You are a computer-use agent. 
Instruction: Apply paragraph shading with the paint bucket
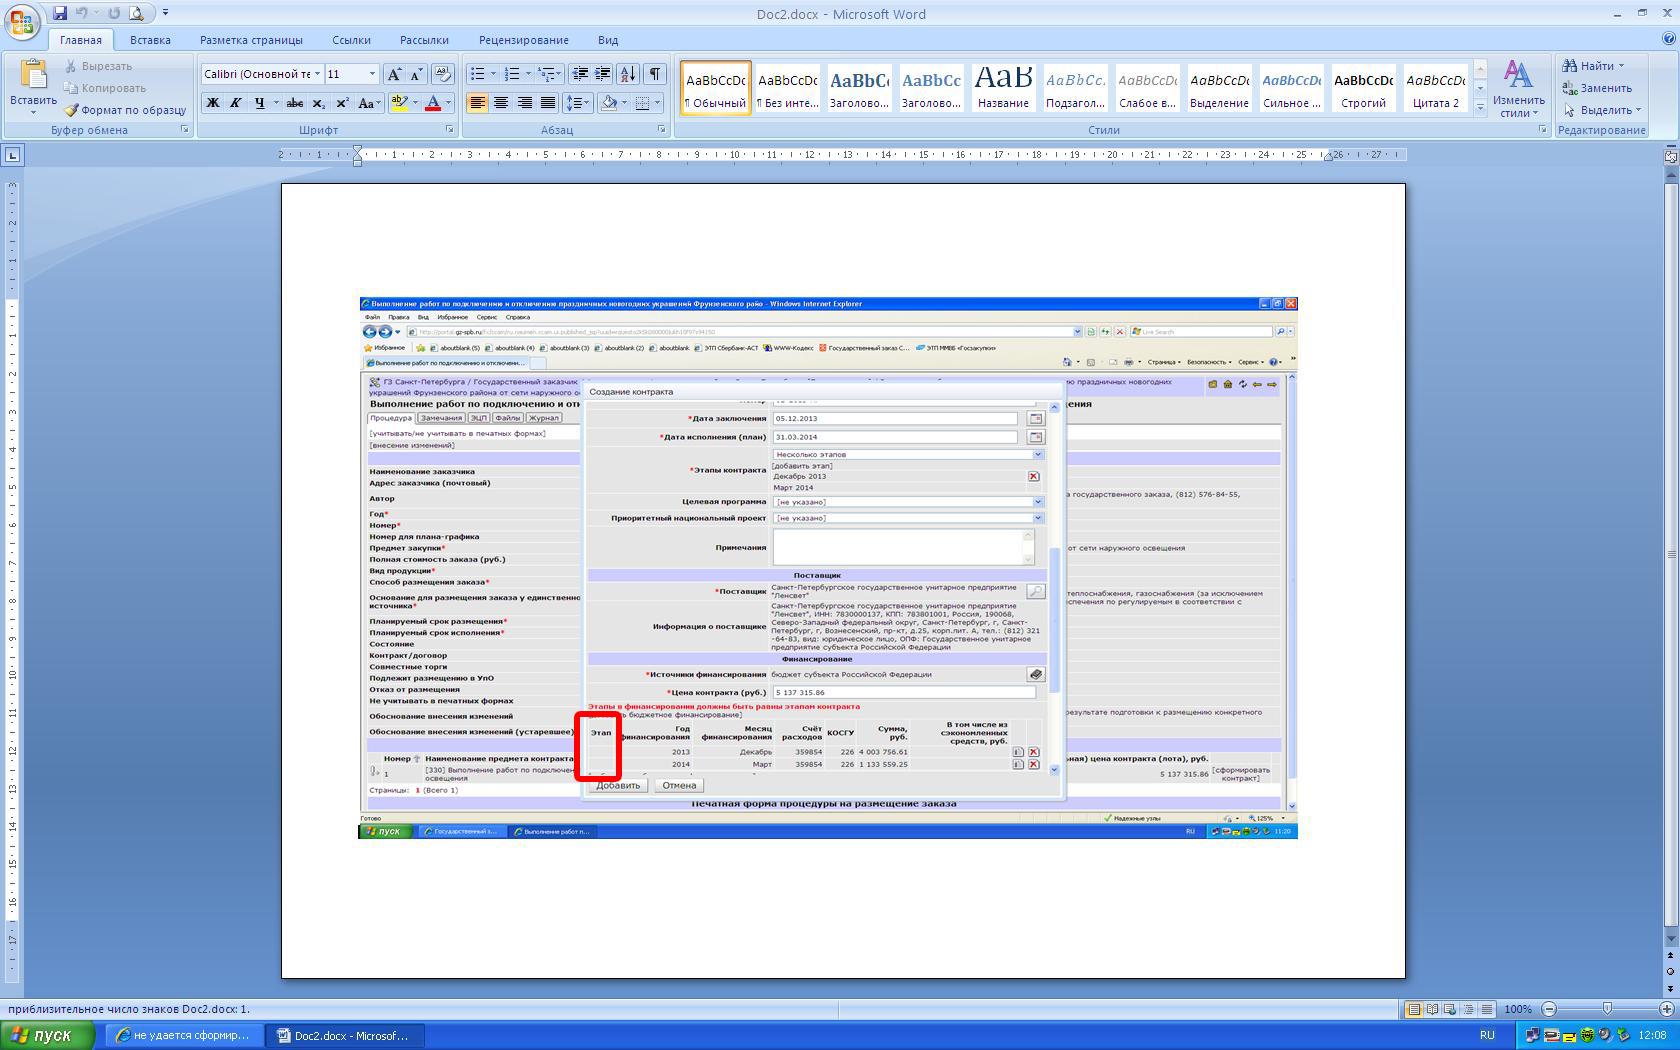(x=608, y=103)
